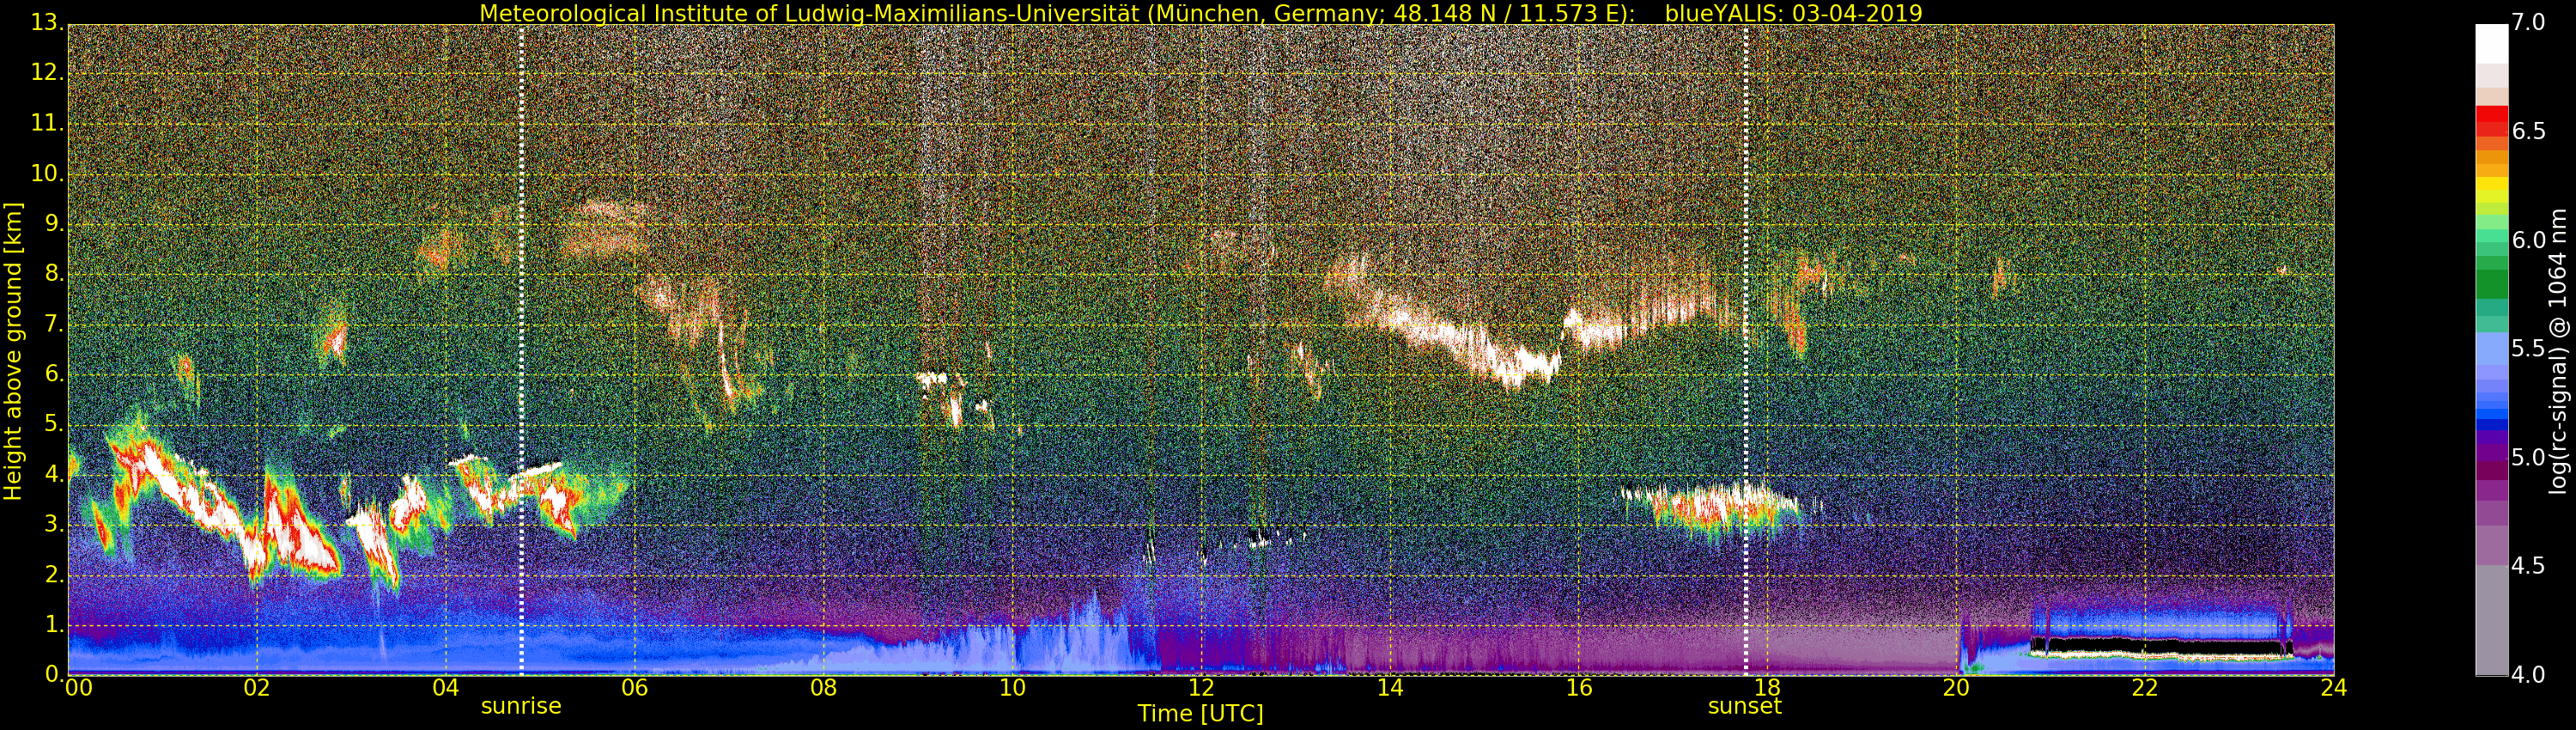Click the height axis tick label '8.'
The width and height of the screenshot is (2576, 730).
point(54,273)
